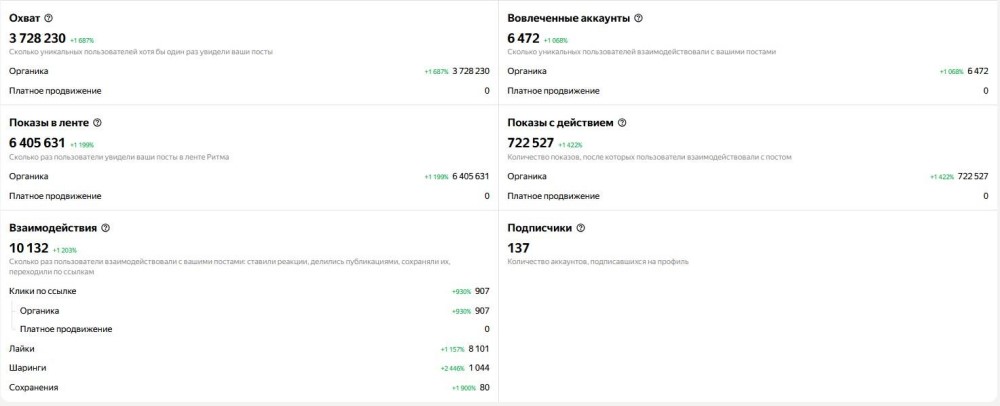Click the Лайки row label

coord(22,349)
